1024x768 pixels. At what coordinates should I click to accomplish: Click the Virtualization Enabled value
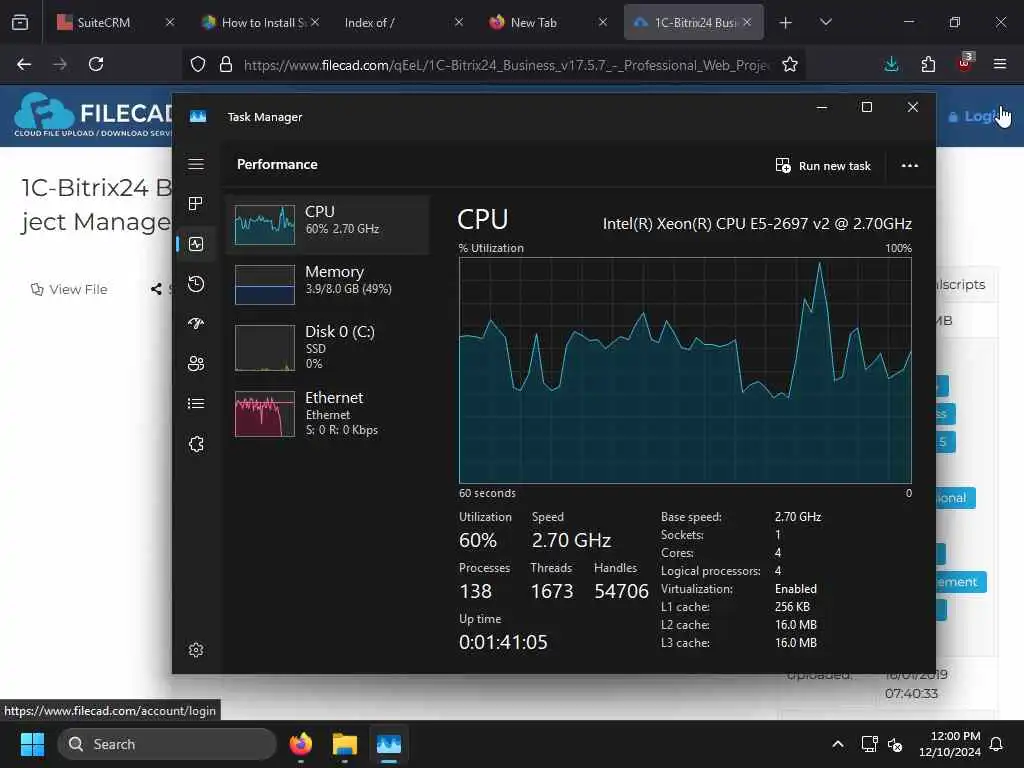[795, 589]
